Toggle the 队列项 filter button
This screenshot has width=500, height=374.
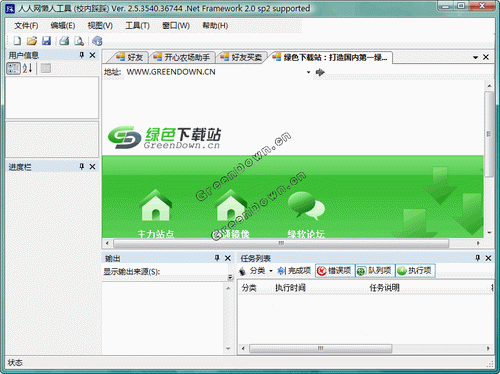[375, 271]
